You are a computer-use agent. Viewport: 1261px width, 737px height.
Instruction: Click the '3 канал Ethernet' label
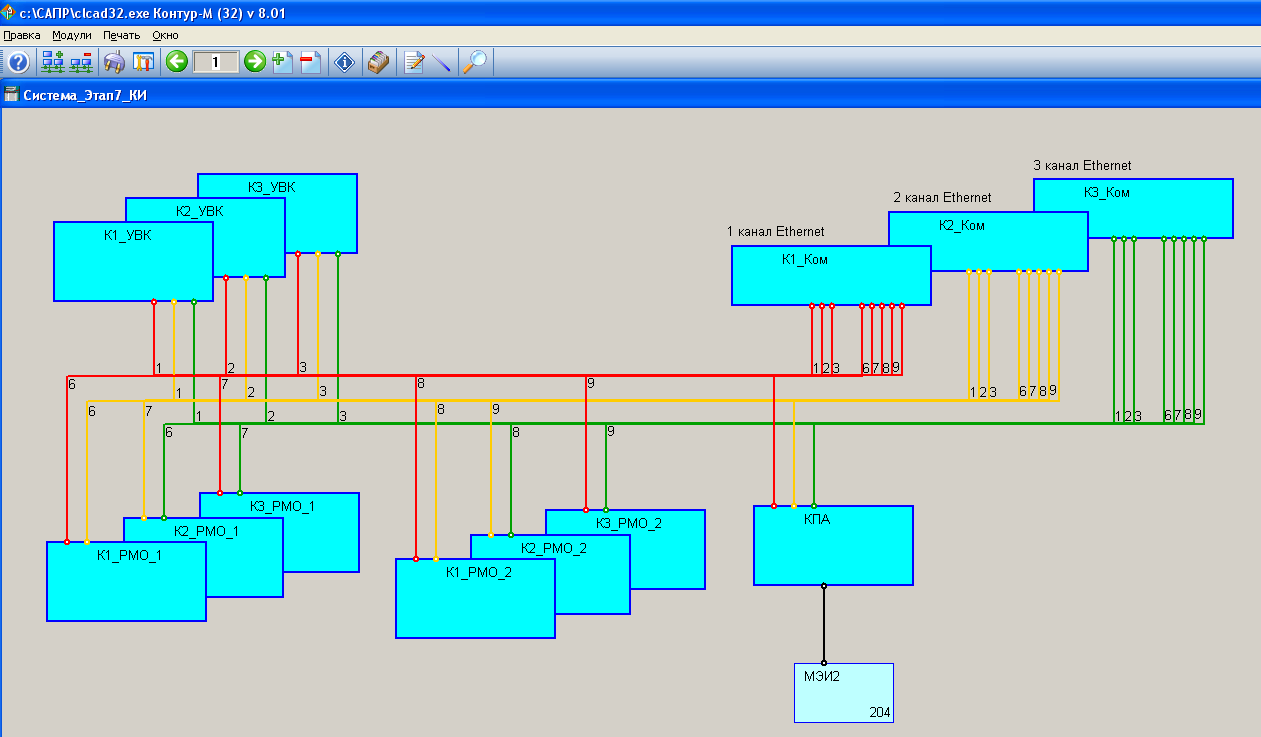pos(1082,165)
